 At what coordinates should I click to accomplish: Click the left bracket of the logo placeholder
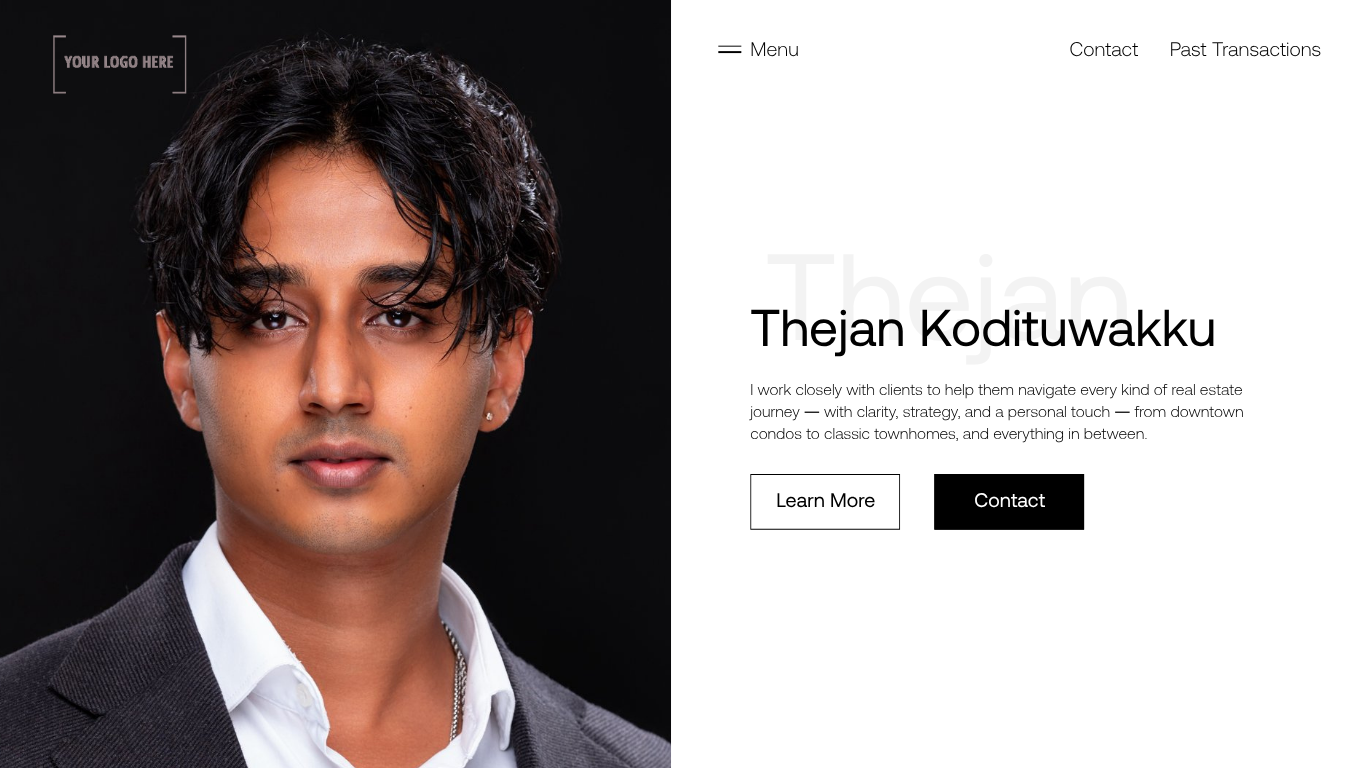tap(59, 64)
